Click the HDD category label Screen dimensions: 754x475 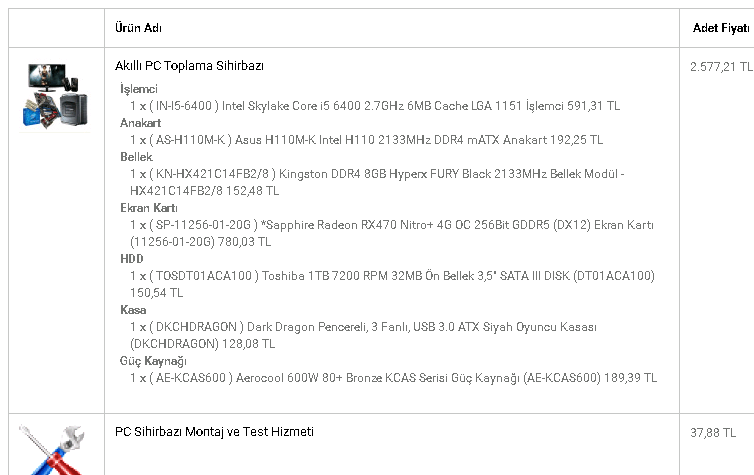pos(132,258)
